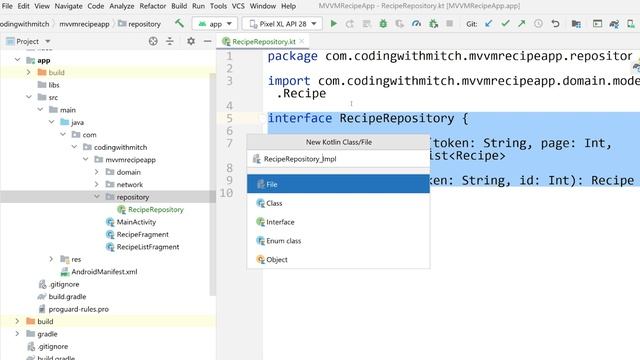Expand the gradle folder
This screenshot has height=360, width=640.
pos(17,334)
